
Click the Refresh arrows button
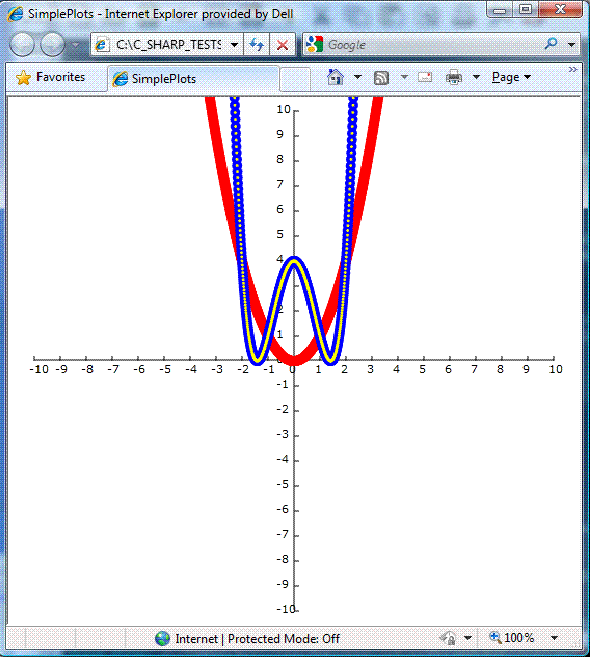click(256, 44)
